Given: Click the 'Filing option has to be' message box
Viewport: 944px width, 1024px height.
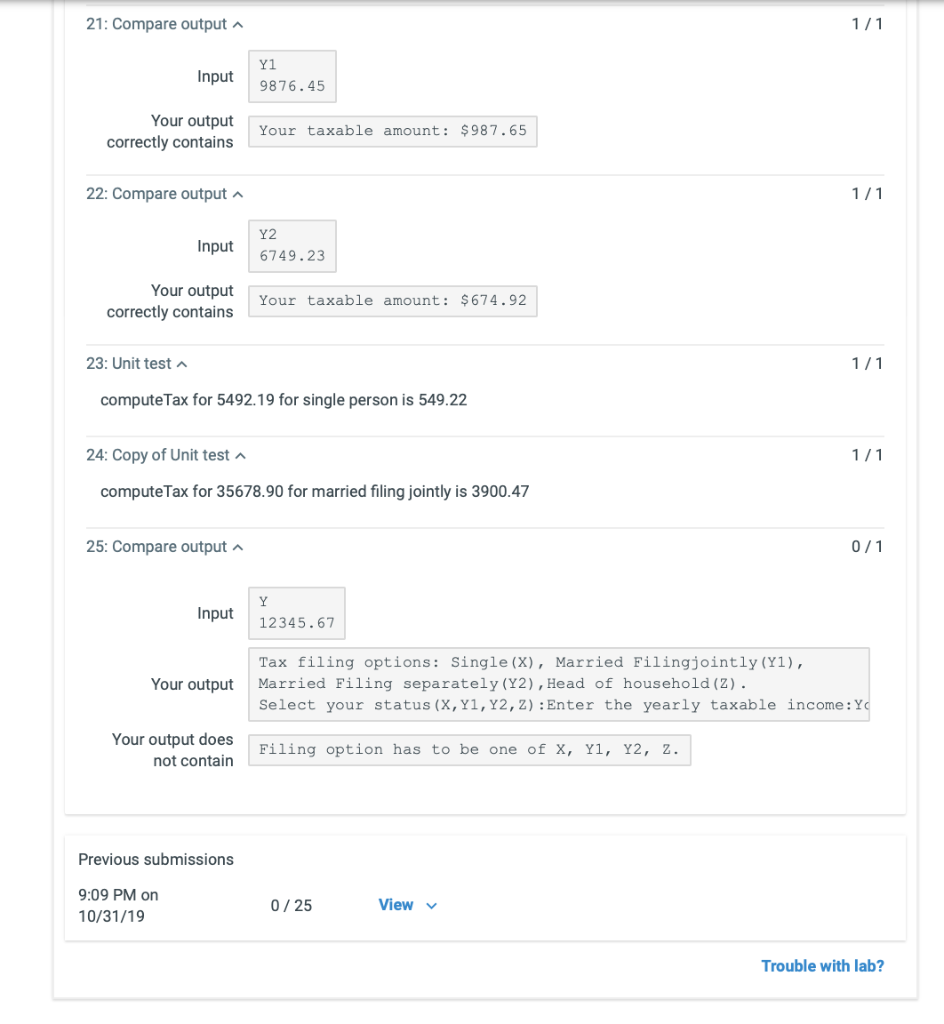Looking at the screenshot, I should point(469,749).
